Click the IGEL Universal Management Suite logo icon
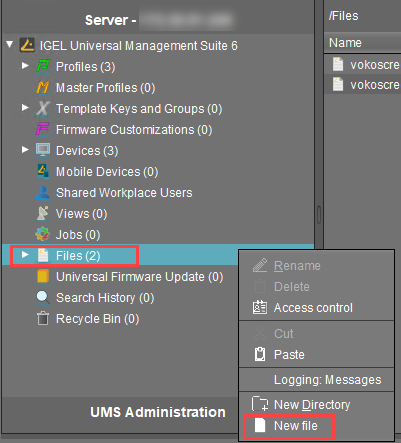The image size is (401, 443). tap(27, 45)
